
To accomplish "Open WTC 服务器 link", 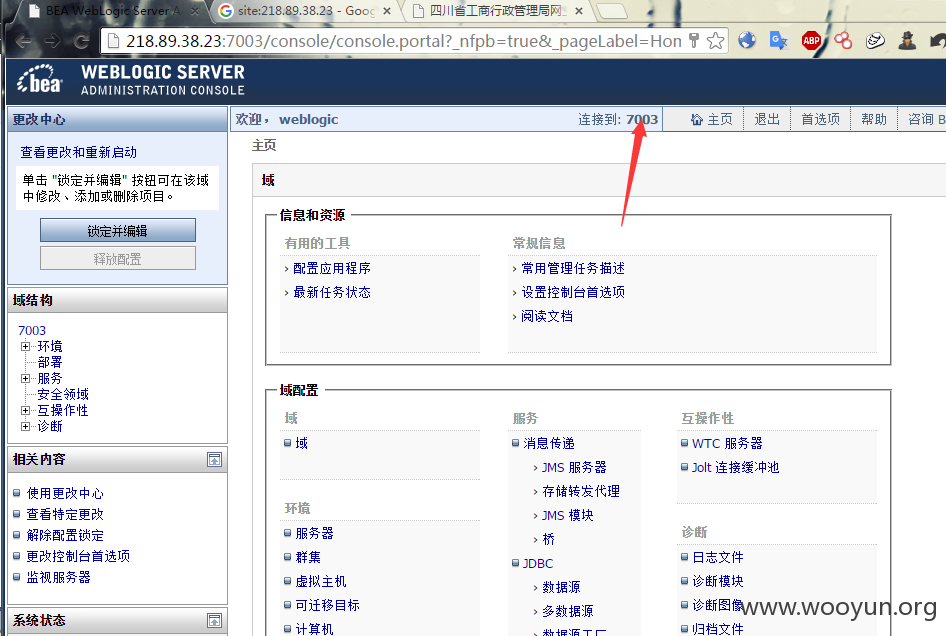I will (727, 444).
